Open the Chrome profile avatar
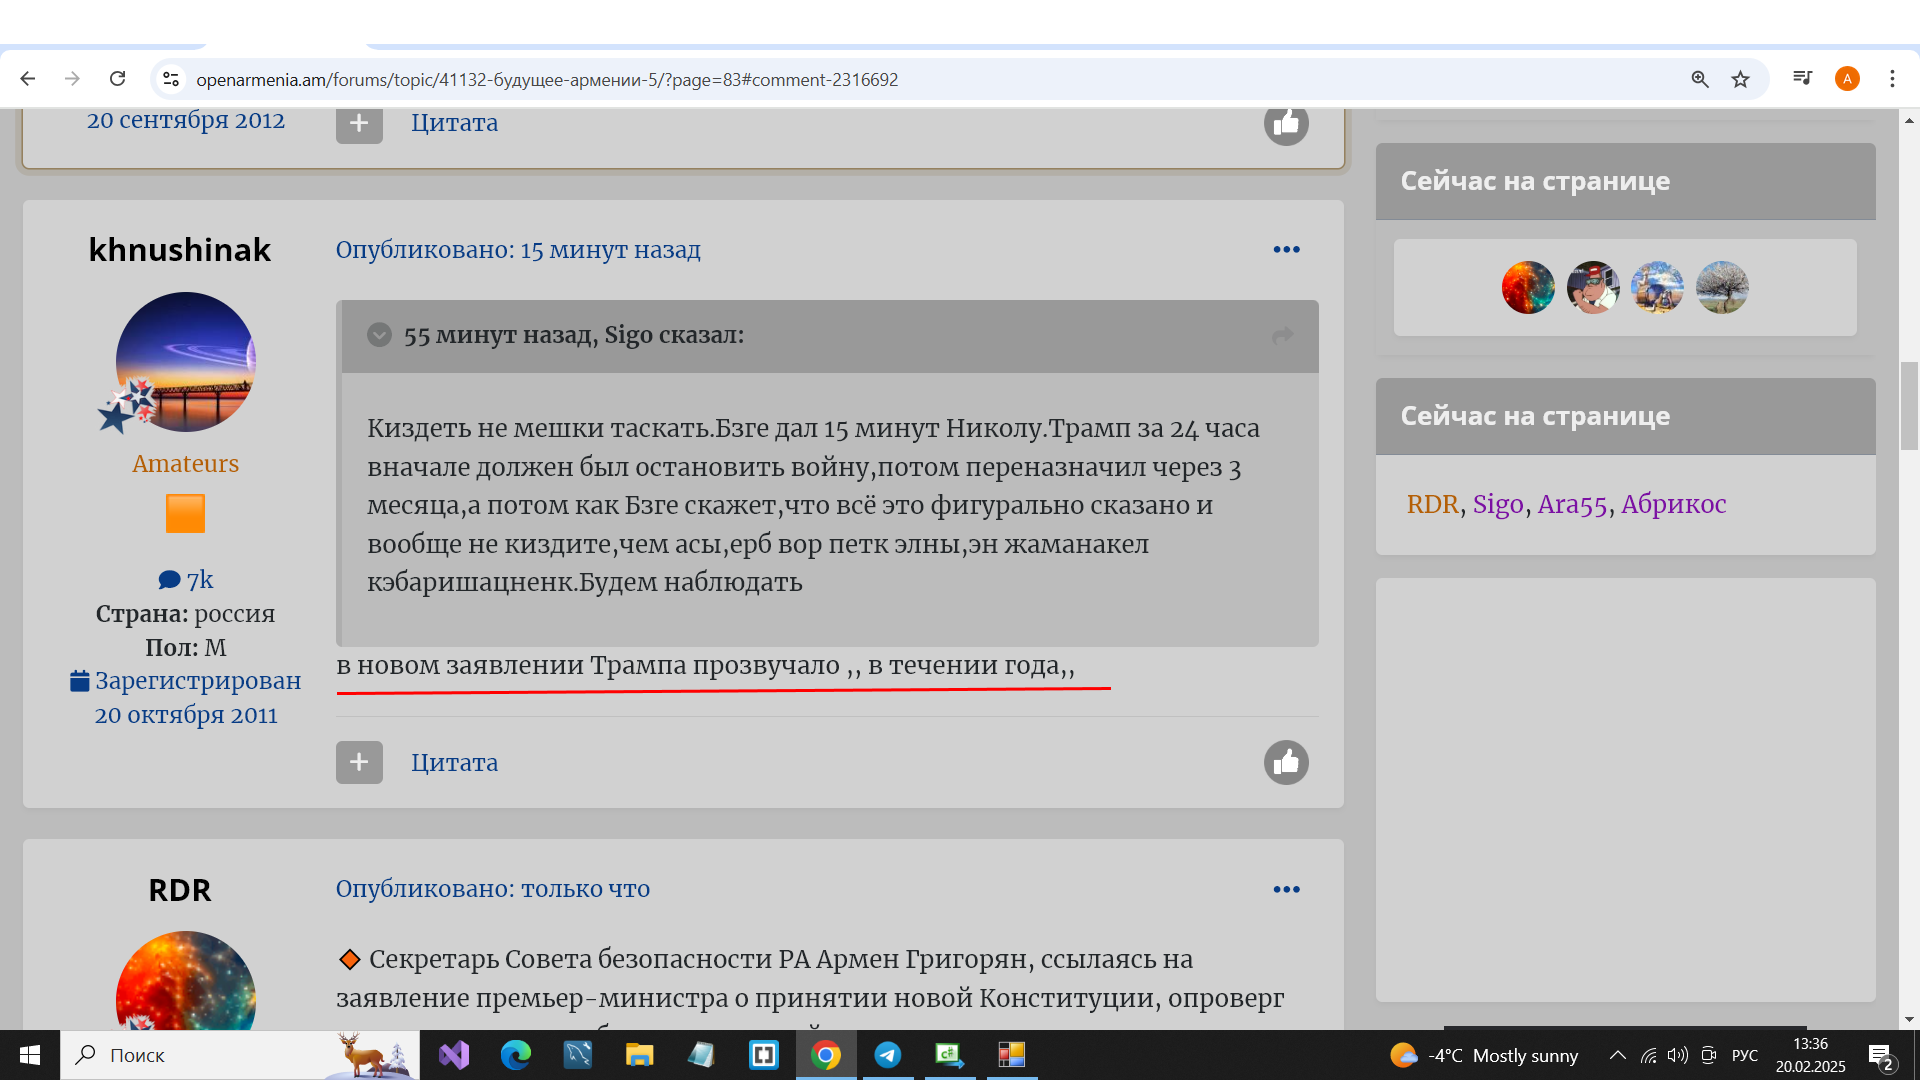This screenshot has width=1920, height=1080. (x=1847, y=79)
